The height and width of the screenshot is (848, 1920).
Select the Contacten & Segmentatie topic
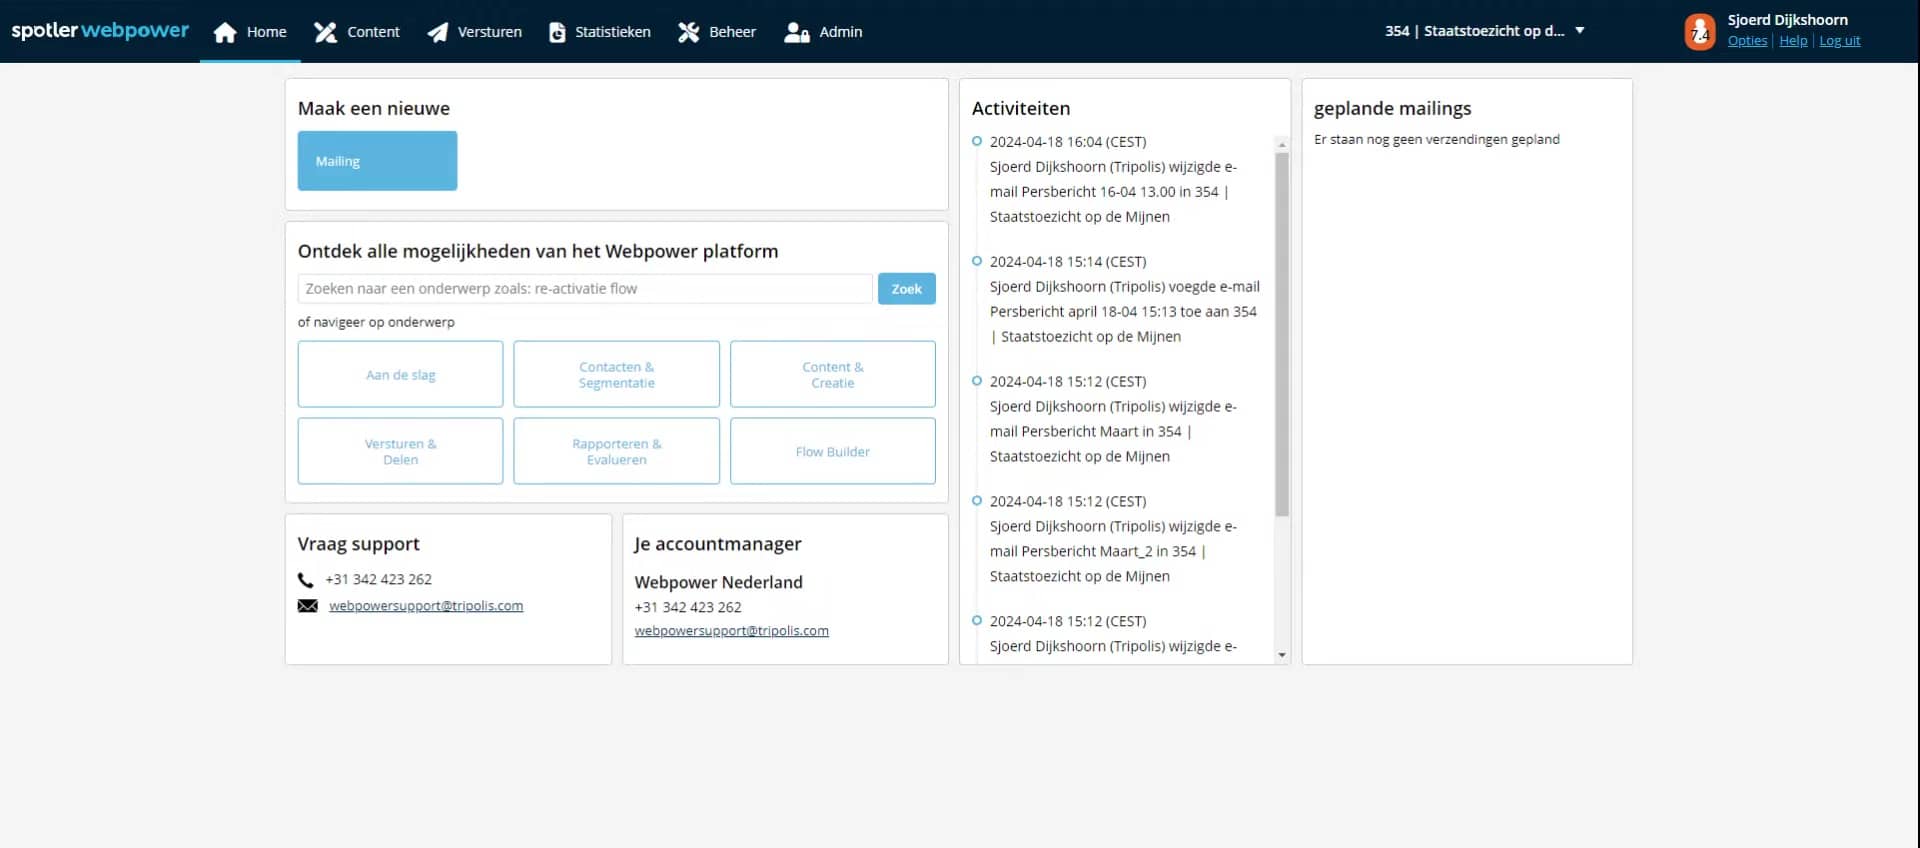point(616,375)
